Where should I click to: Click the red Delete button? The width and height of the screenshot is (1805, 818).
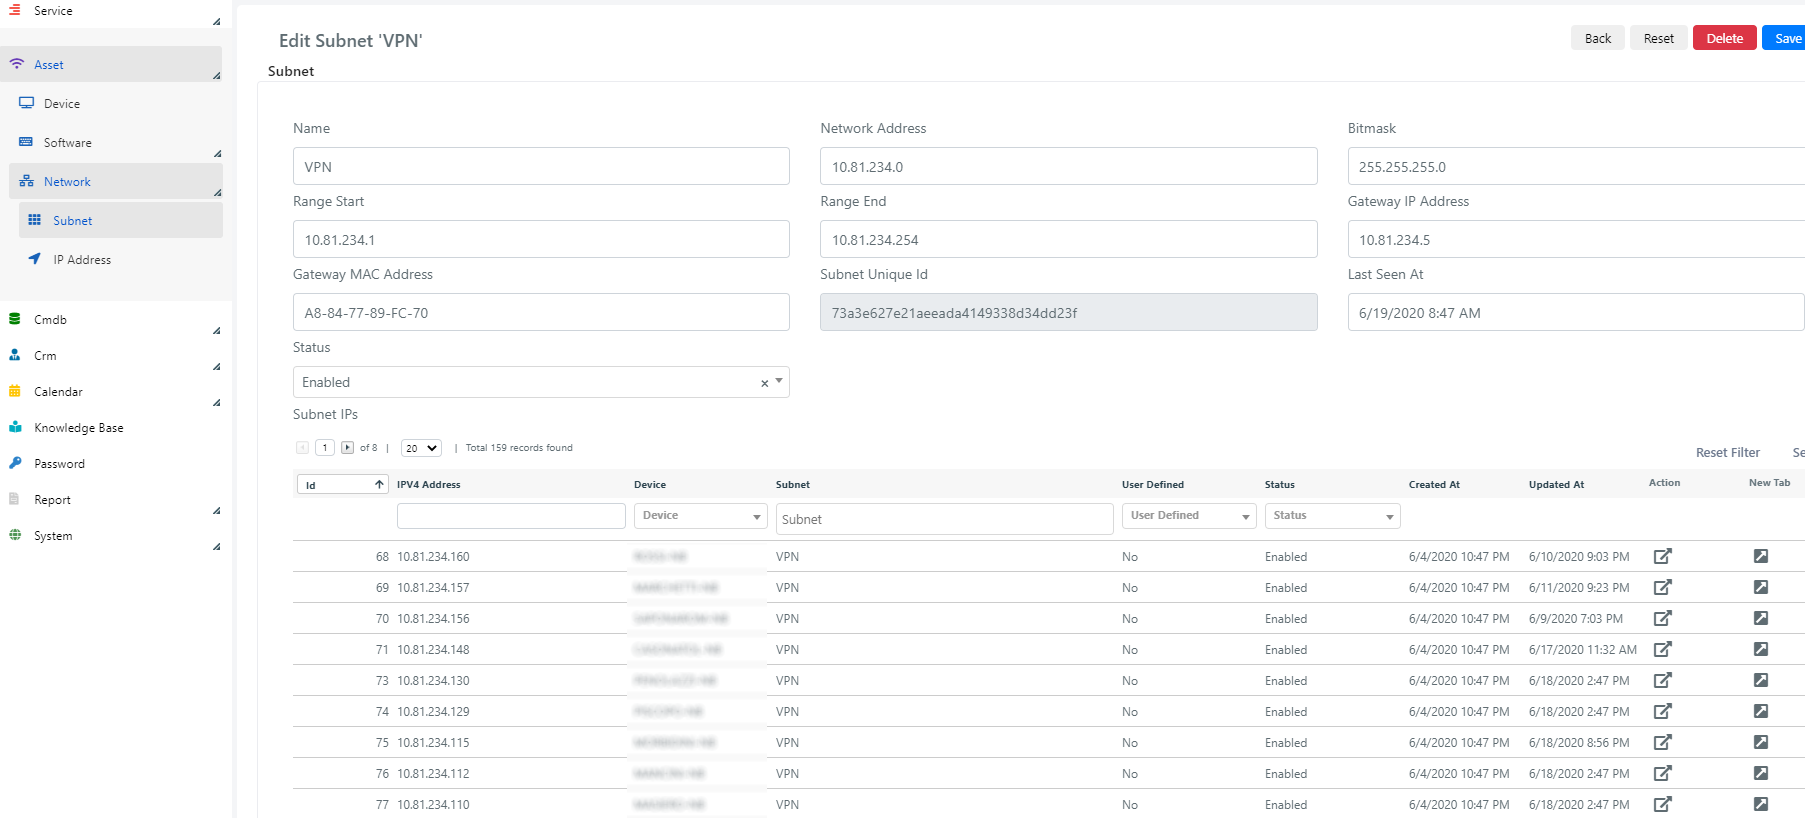tap(1724, 39)
